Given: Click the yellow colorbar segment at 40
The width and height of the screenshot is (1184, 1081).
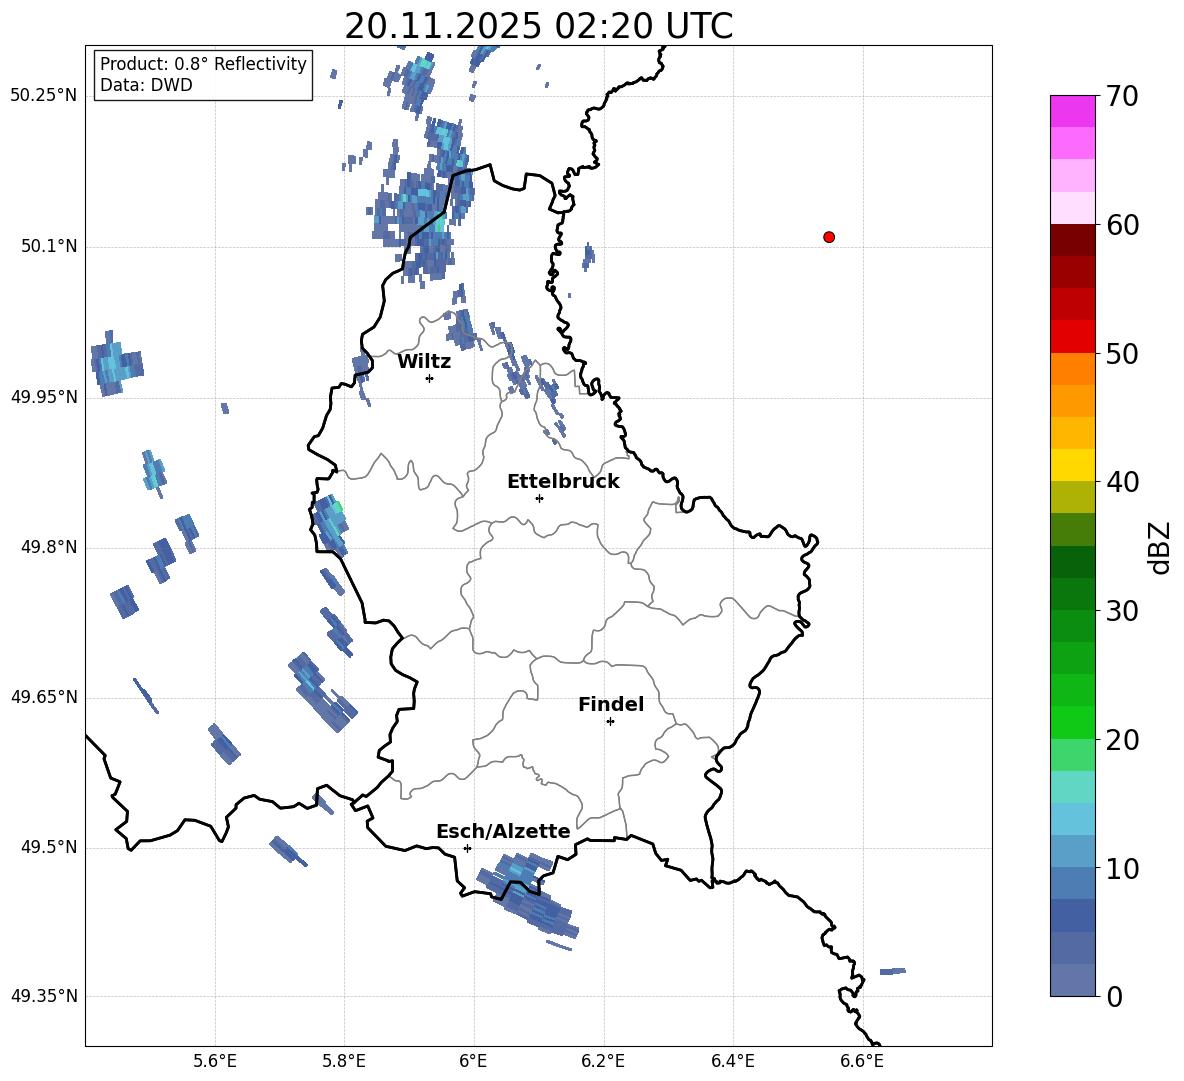Looking at the screenshot, I should tap(1072, 465).
